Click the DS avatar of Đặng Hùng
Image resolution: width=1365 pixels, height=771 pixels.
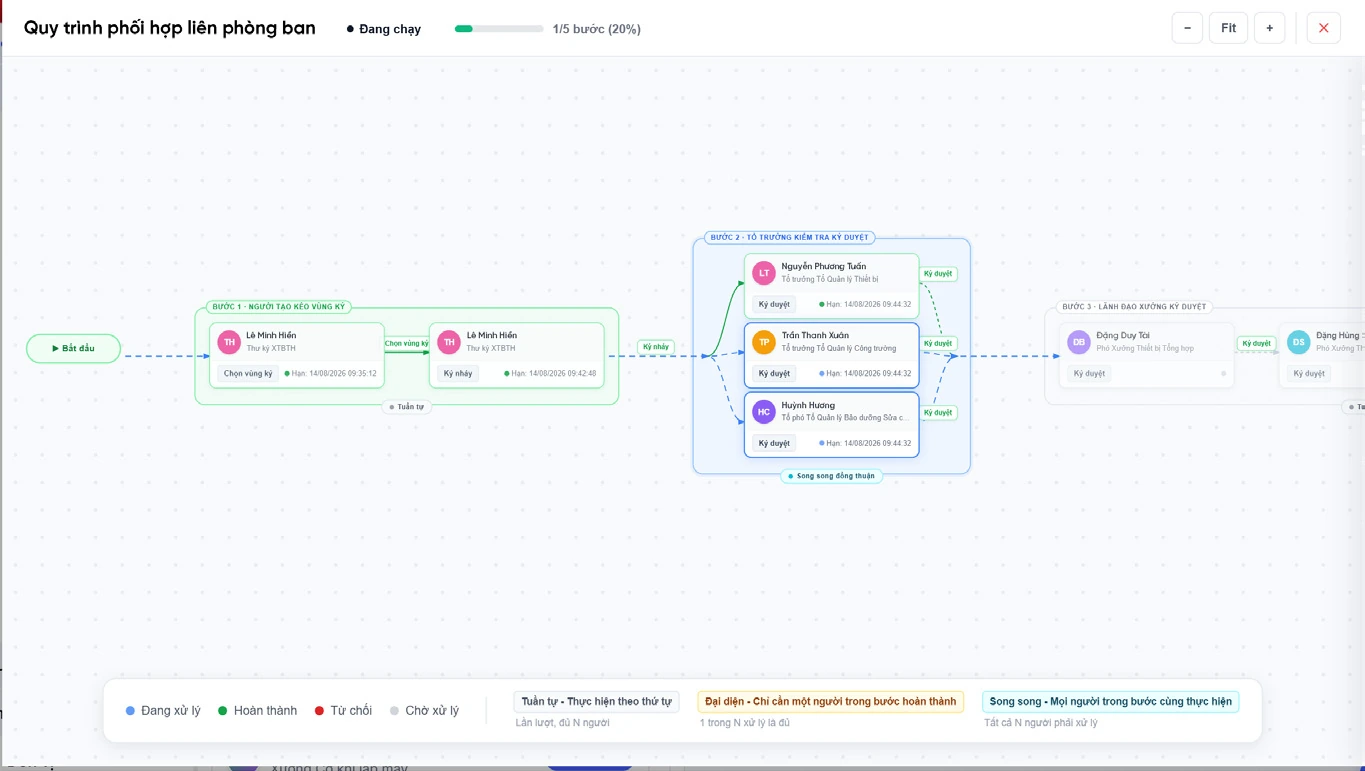click(x=1299, y=342)
